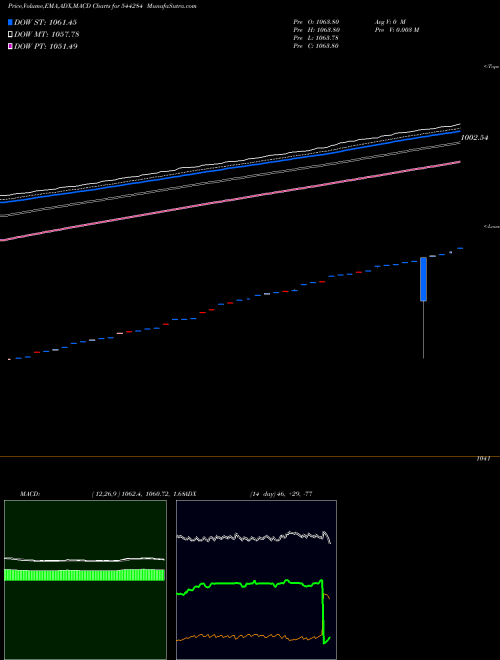Click the white DOW MT legend swatch
The height and width of the screenshot is (660, 500).
(10, 35)
